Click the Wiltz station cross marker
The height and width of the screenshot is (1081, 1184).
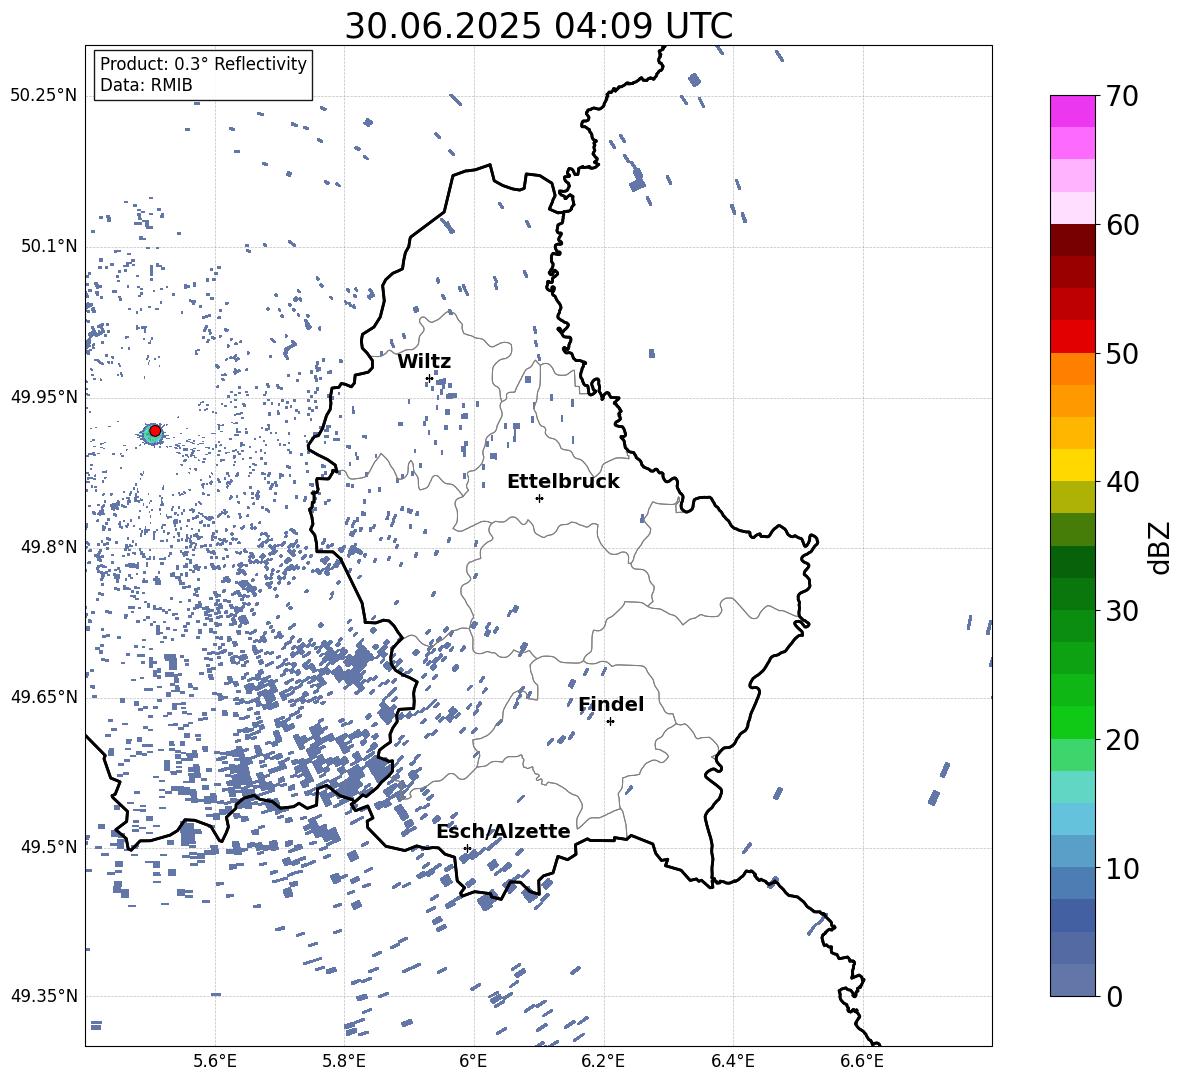tap(429, 378)
